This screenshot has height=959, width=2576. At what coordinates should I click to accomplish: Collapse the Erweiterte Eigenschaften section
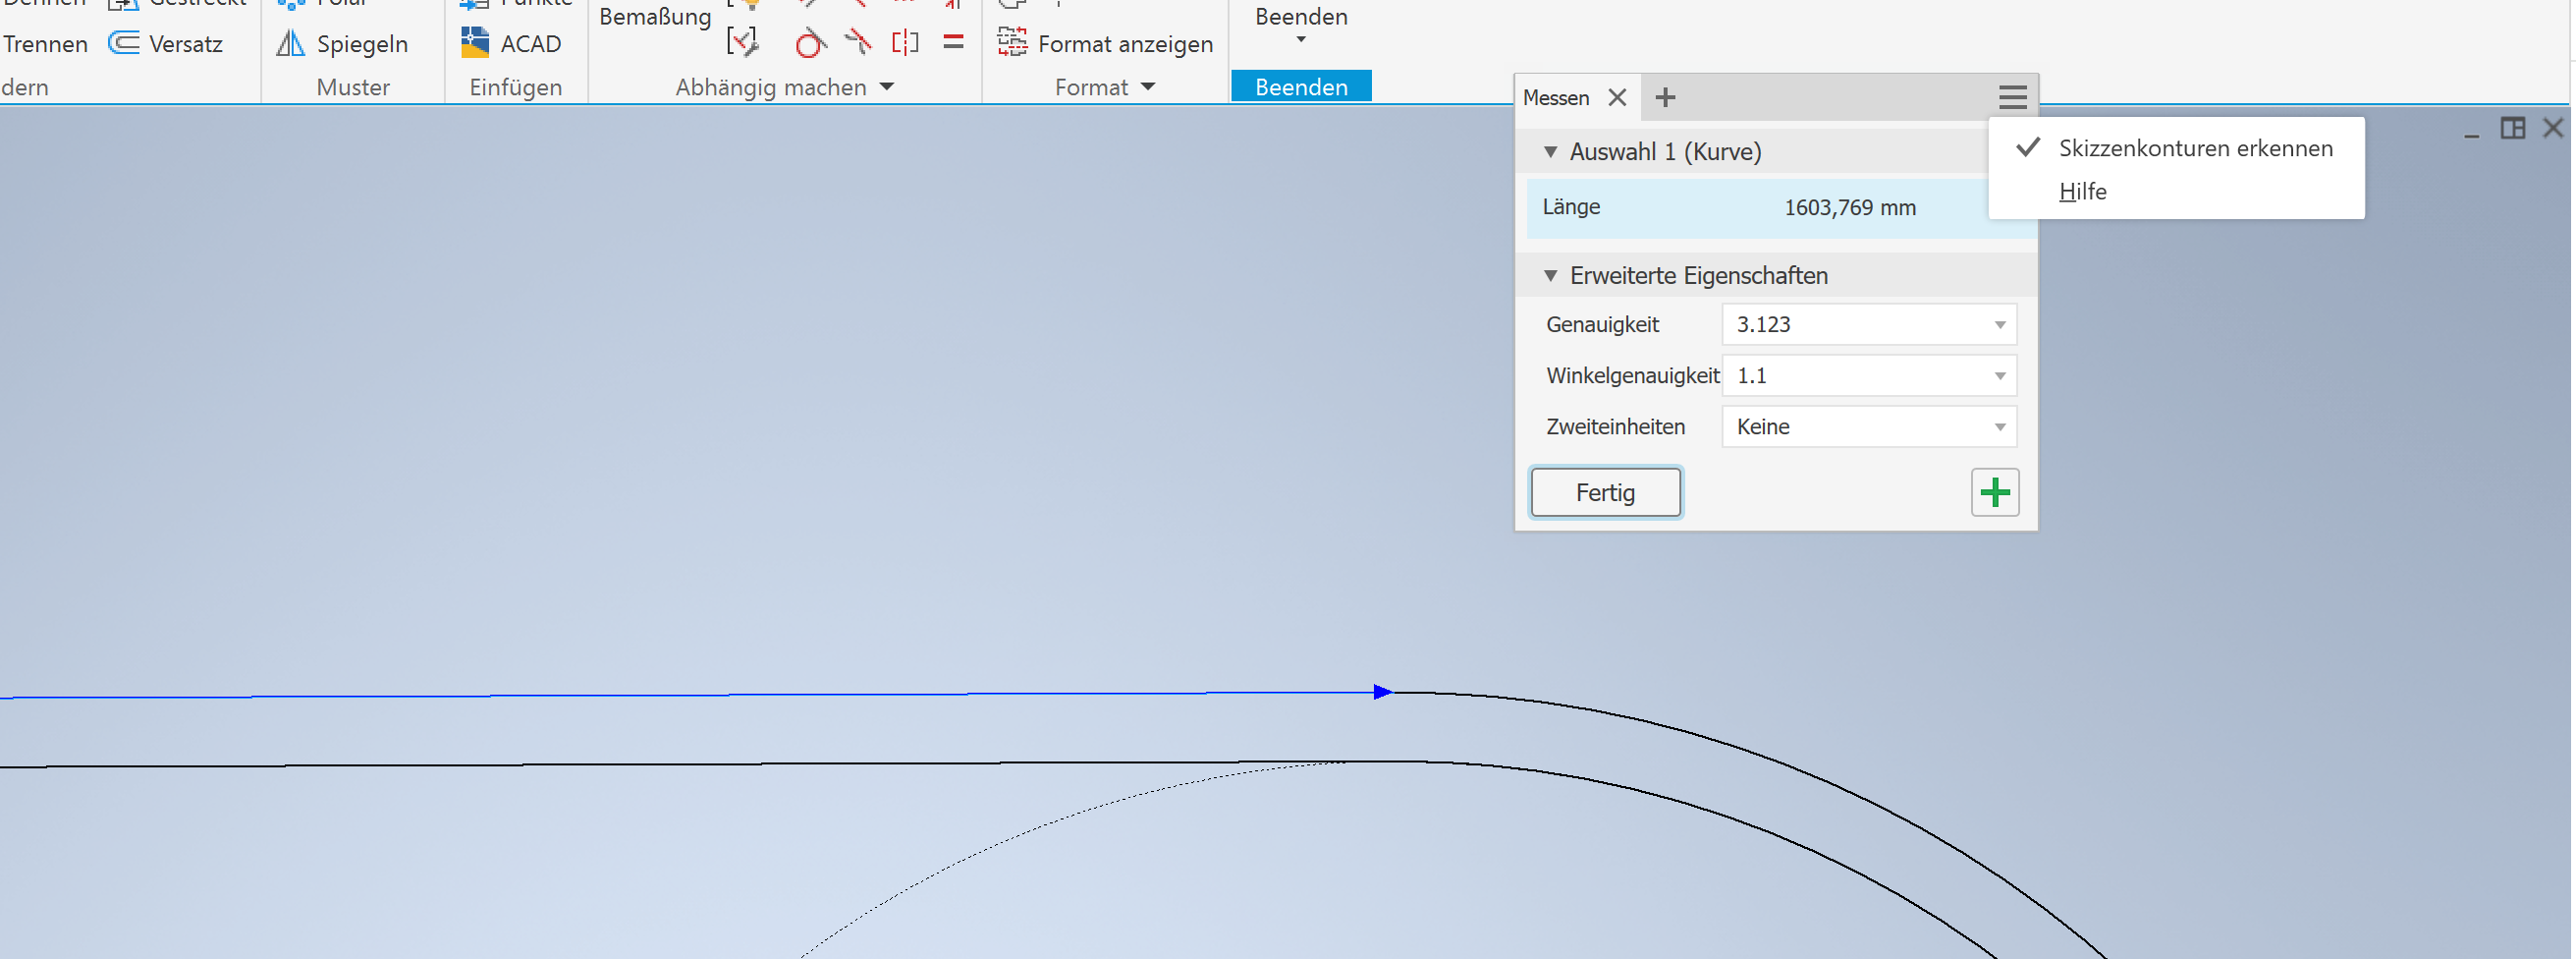pyautogui.click(x=1551, y=276)
